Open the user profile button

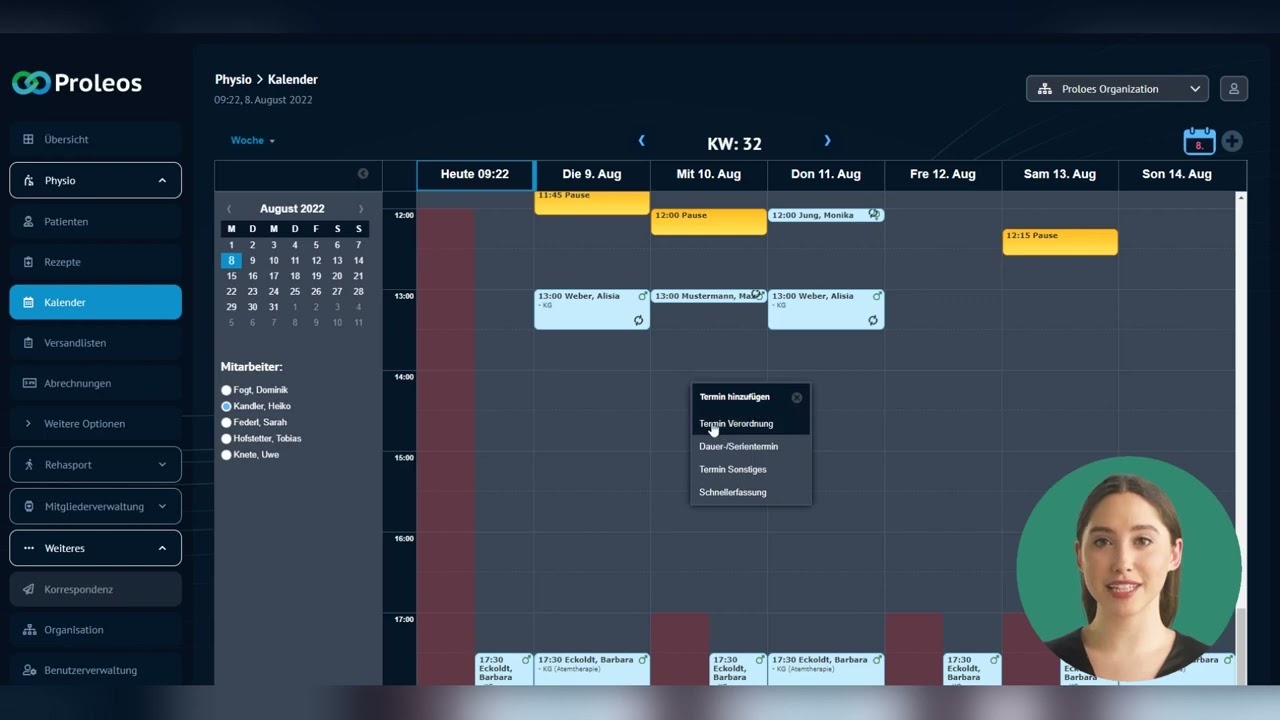pyautogui.click(x=1233, y=89)
